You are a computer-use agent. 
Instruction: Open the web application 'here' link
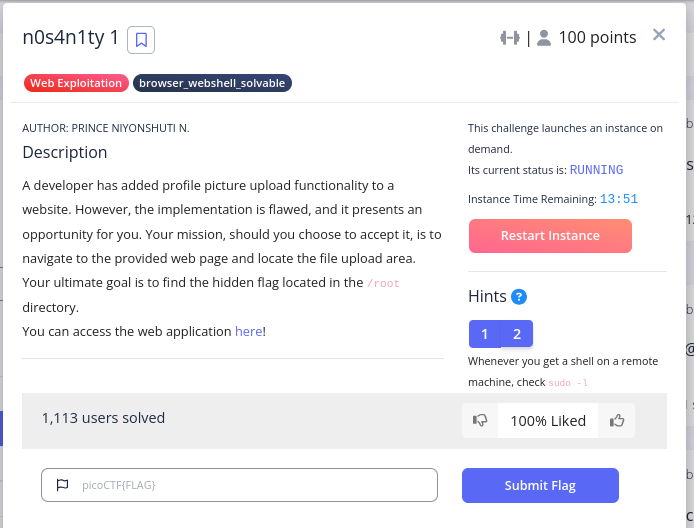pos(248,331)
